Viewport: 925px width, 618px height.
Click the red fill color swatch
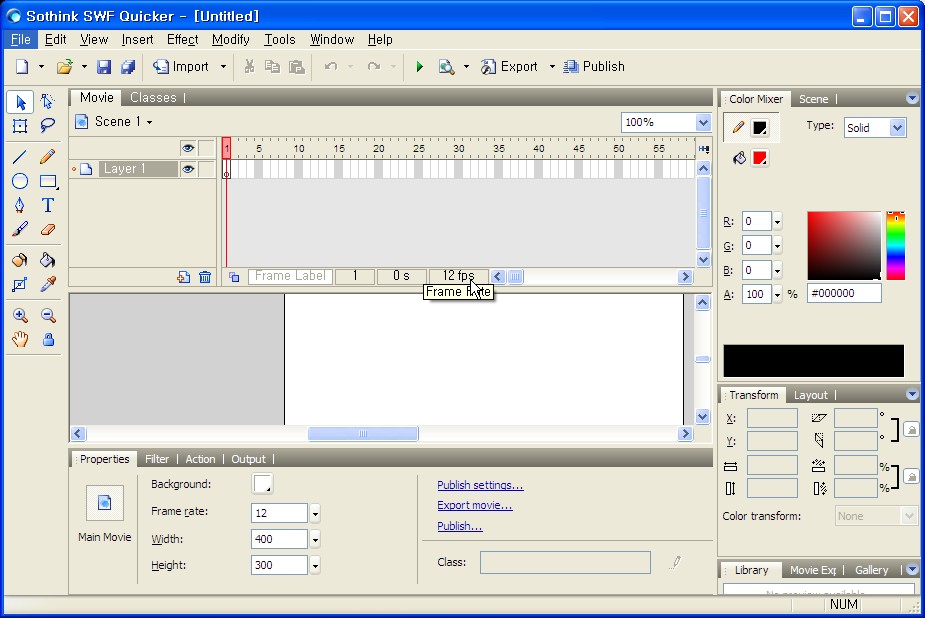pyautogui.click(x=760, y=158)
